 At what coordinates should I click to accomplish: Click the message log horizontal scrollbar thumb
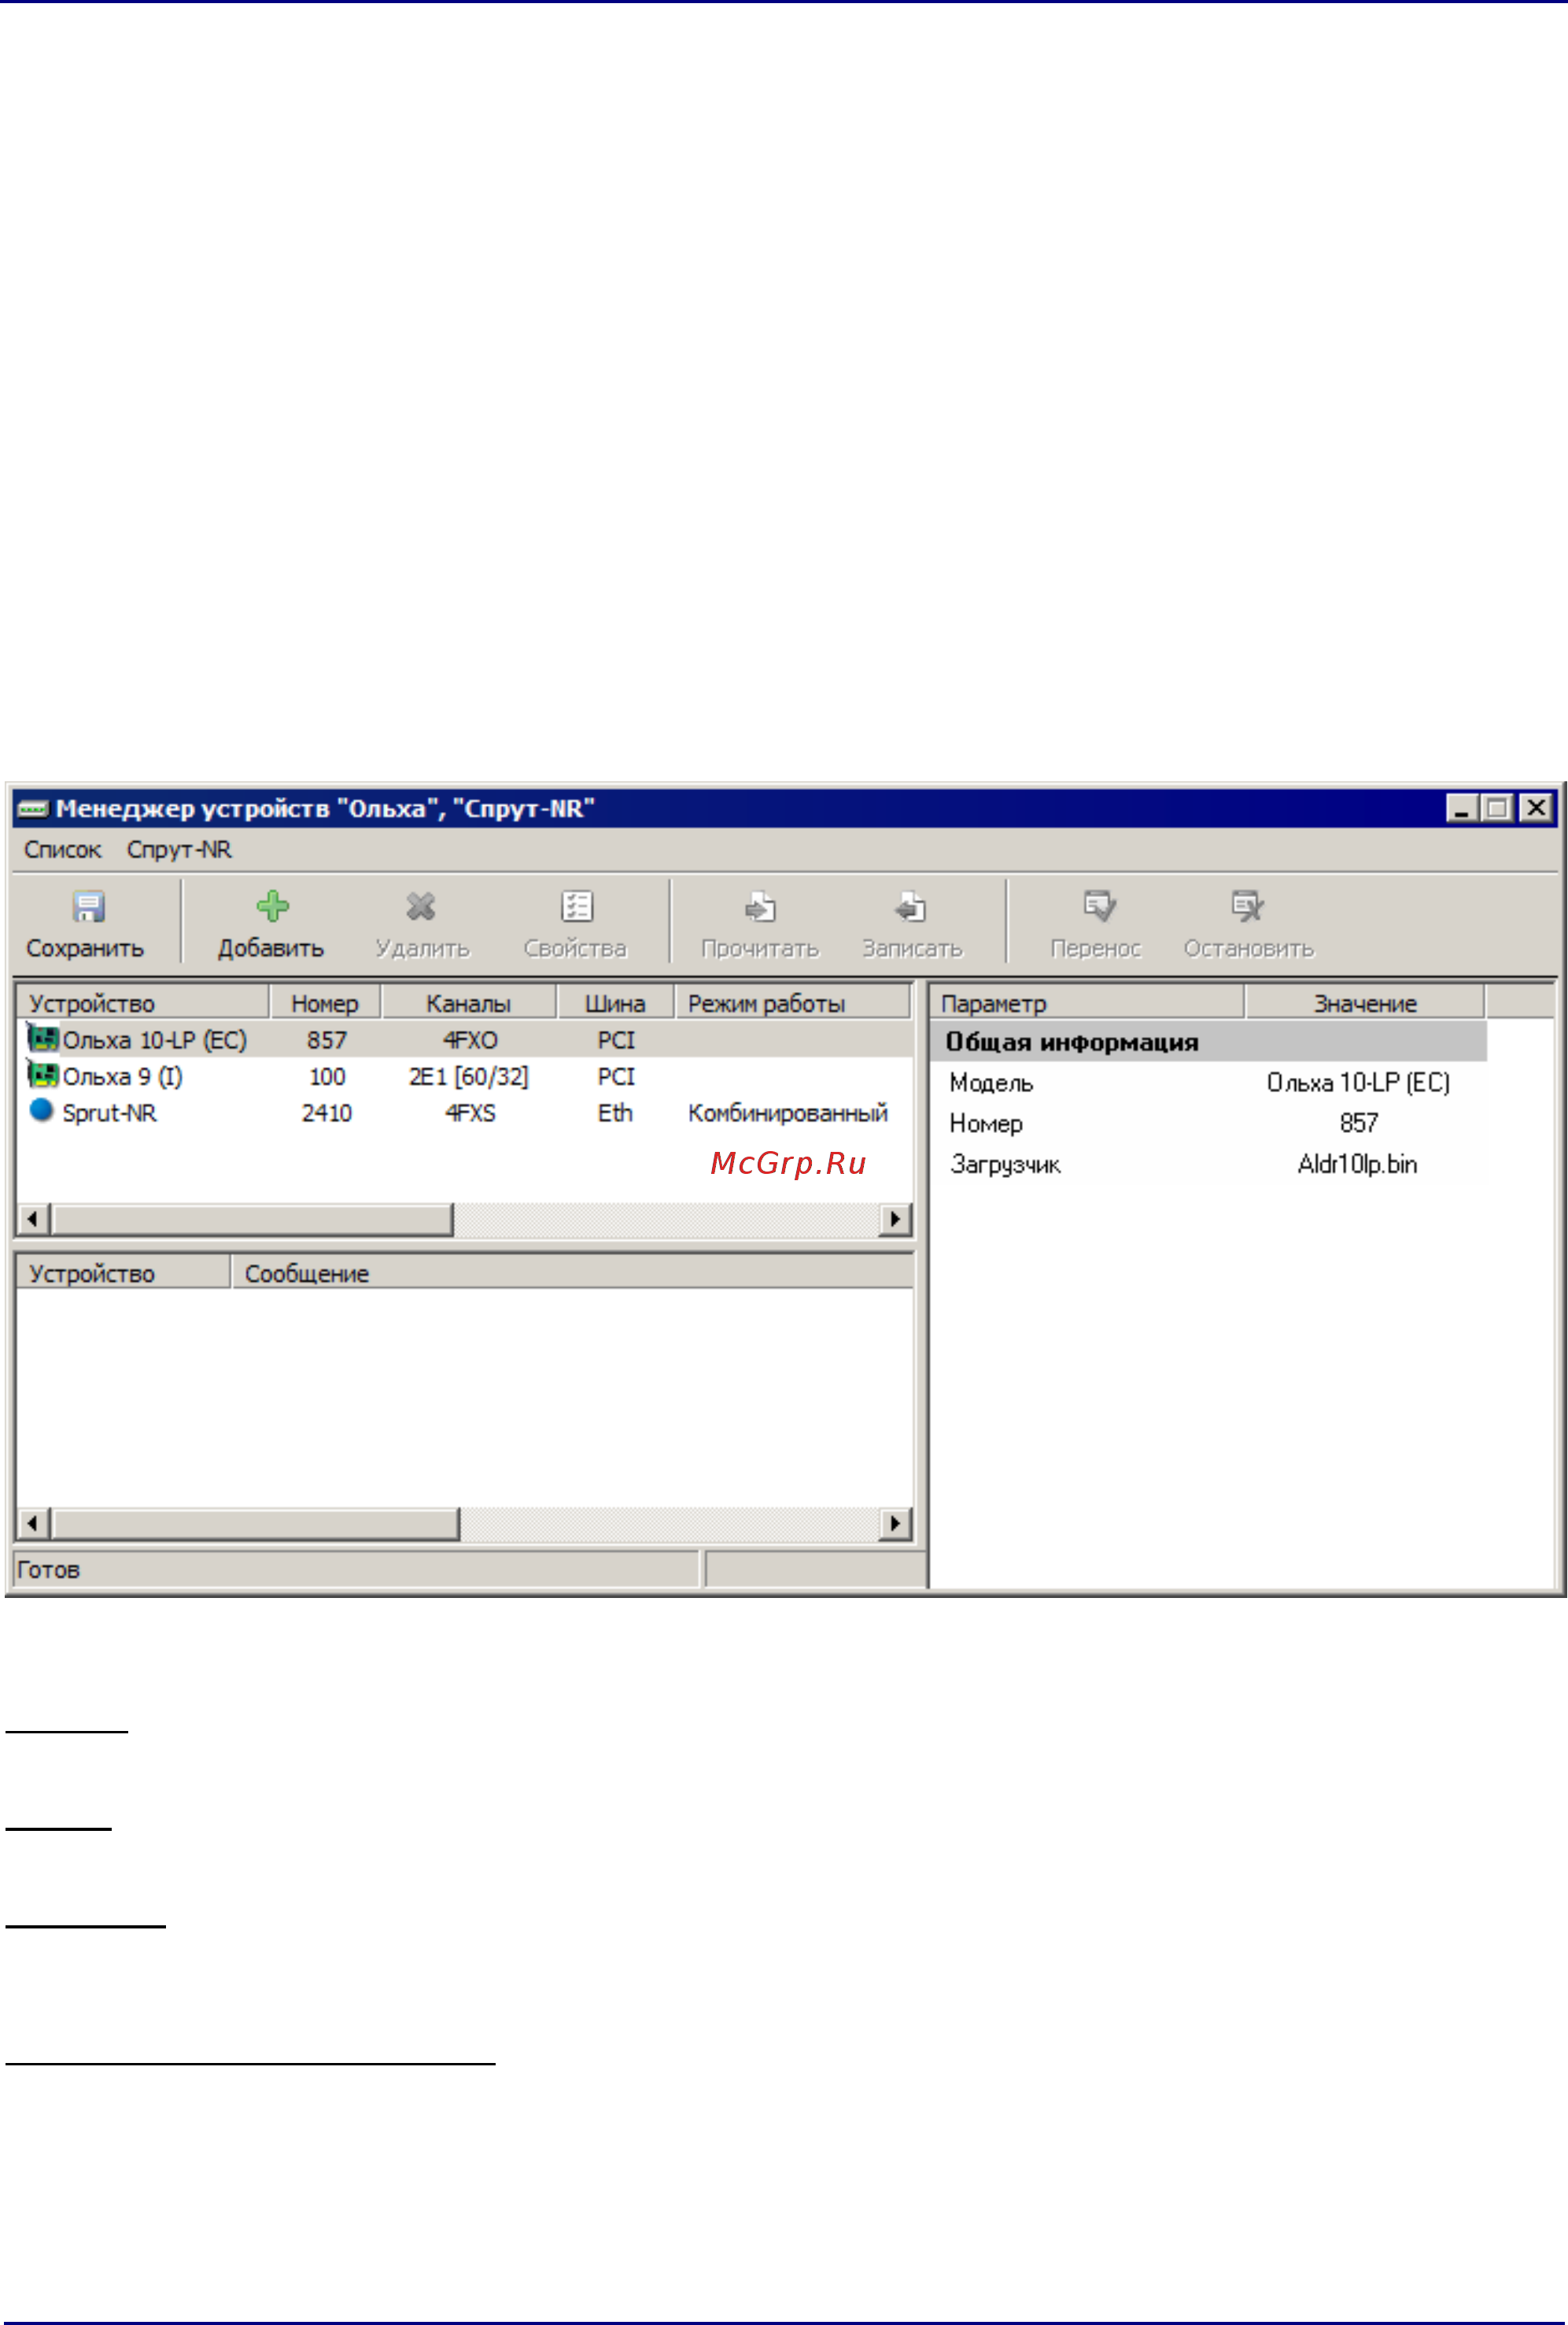(255, 1523)
